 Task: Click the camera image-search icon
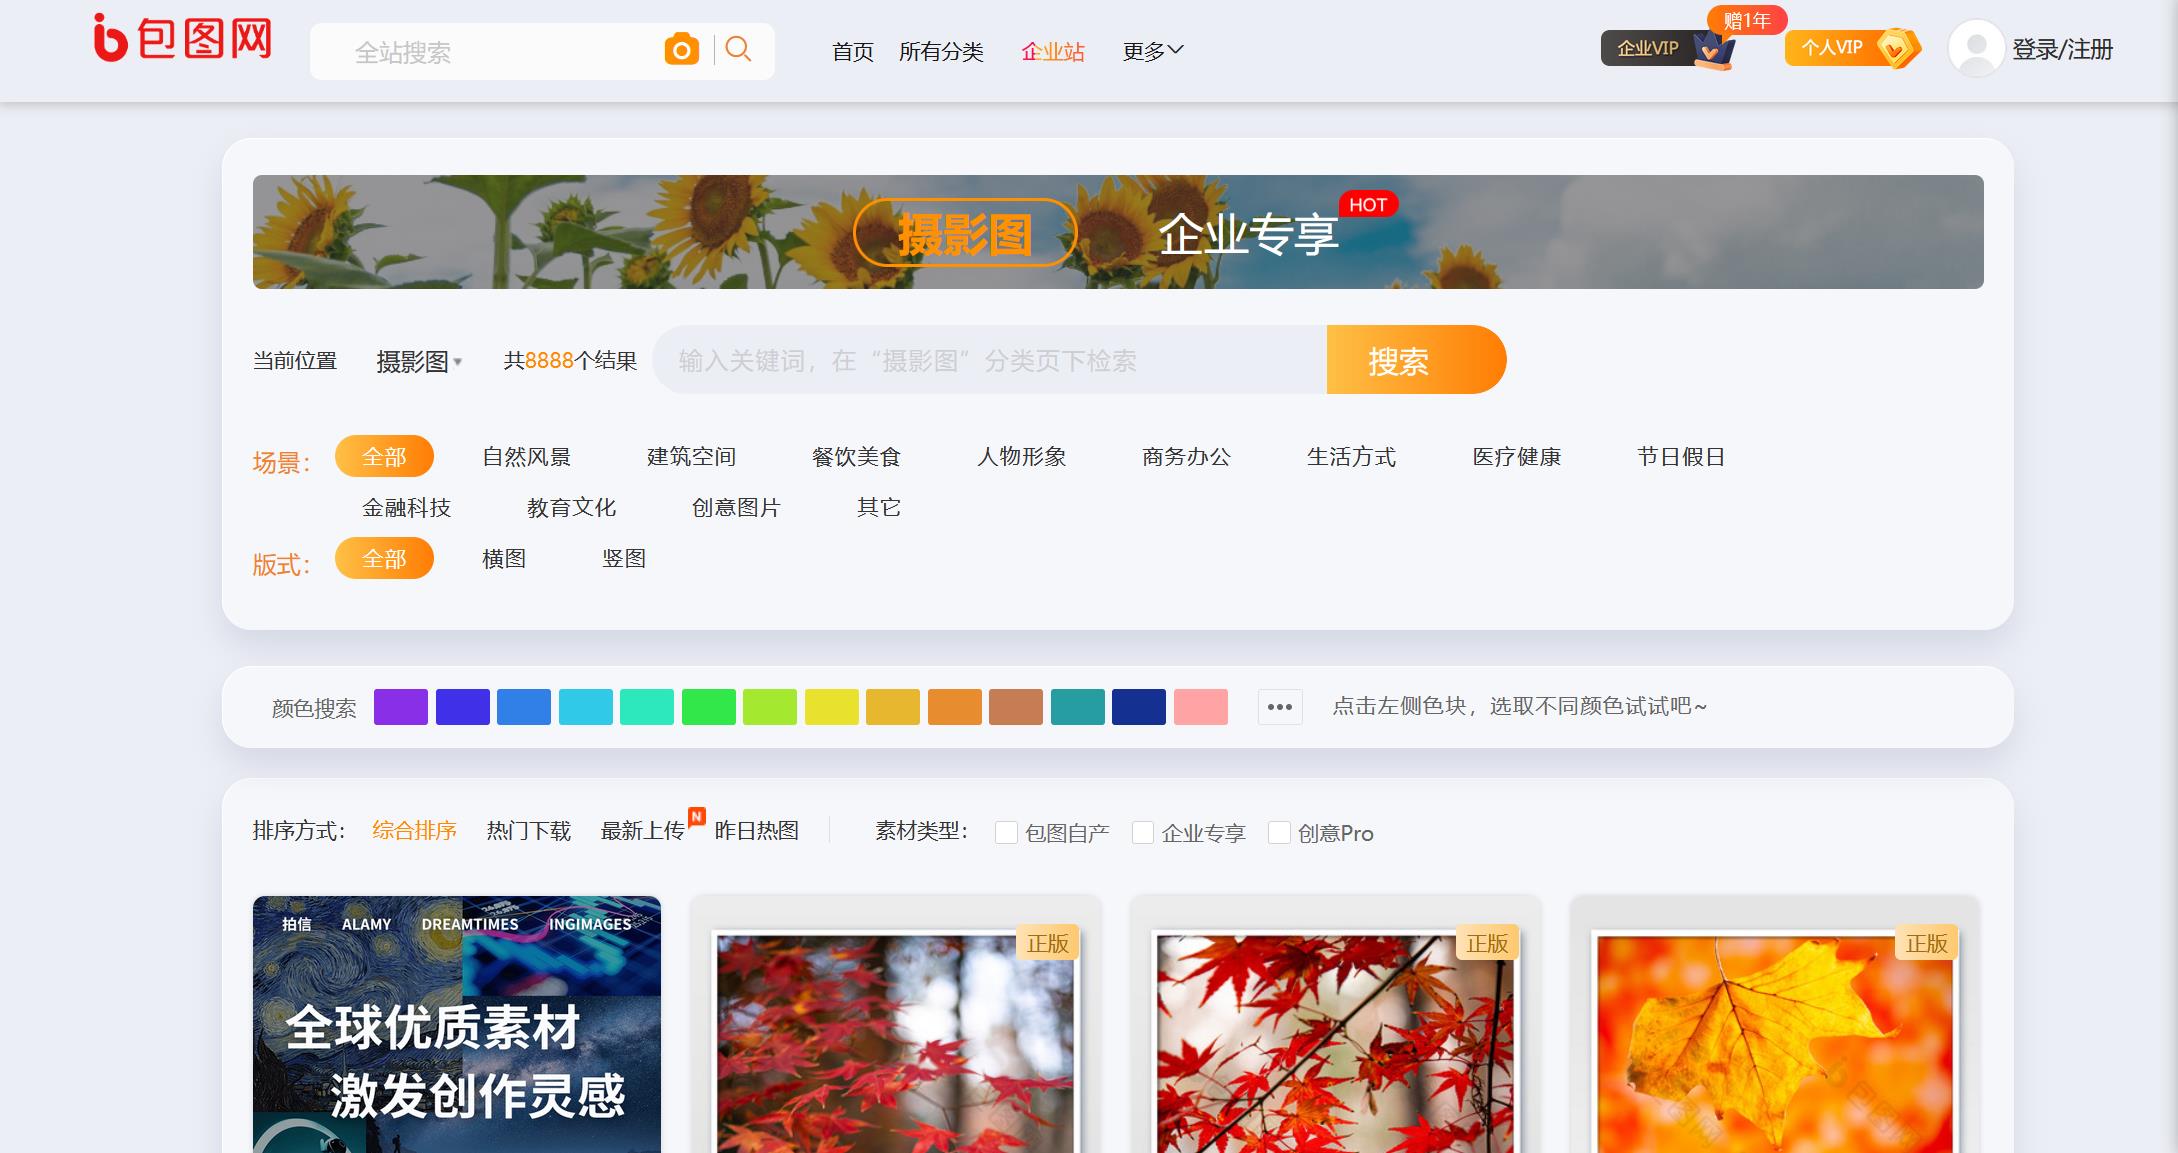tap(681, 49)
